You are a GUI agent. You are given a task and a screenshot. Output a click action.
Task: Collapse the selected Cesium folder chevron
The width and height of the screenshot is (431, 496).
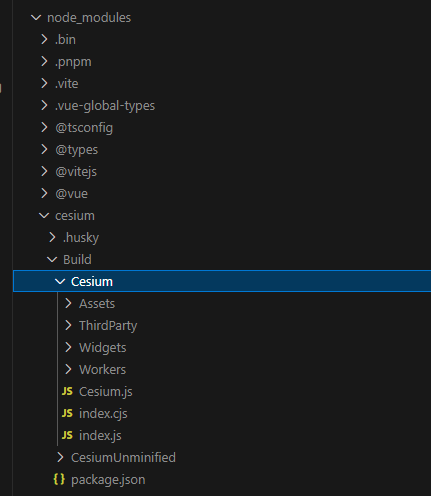click(x=60, y=282)
